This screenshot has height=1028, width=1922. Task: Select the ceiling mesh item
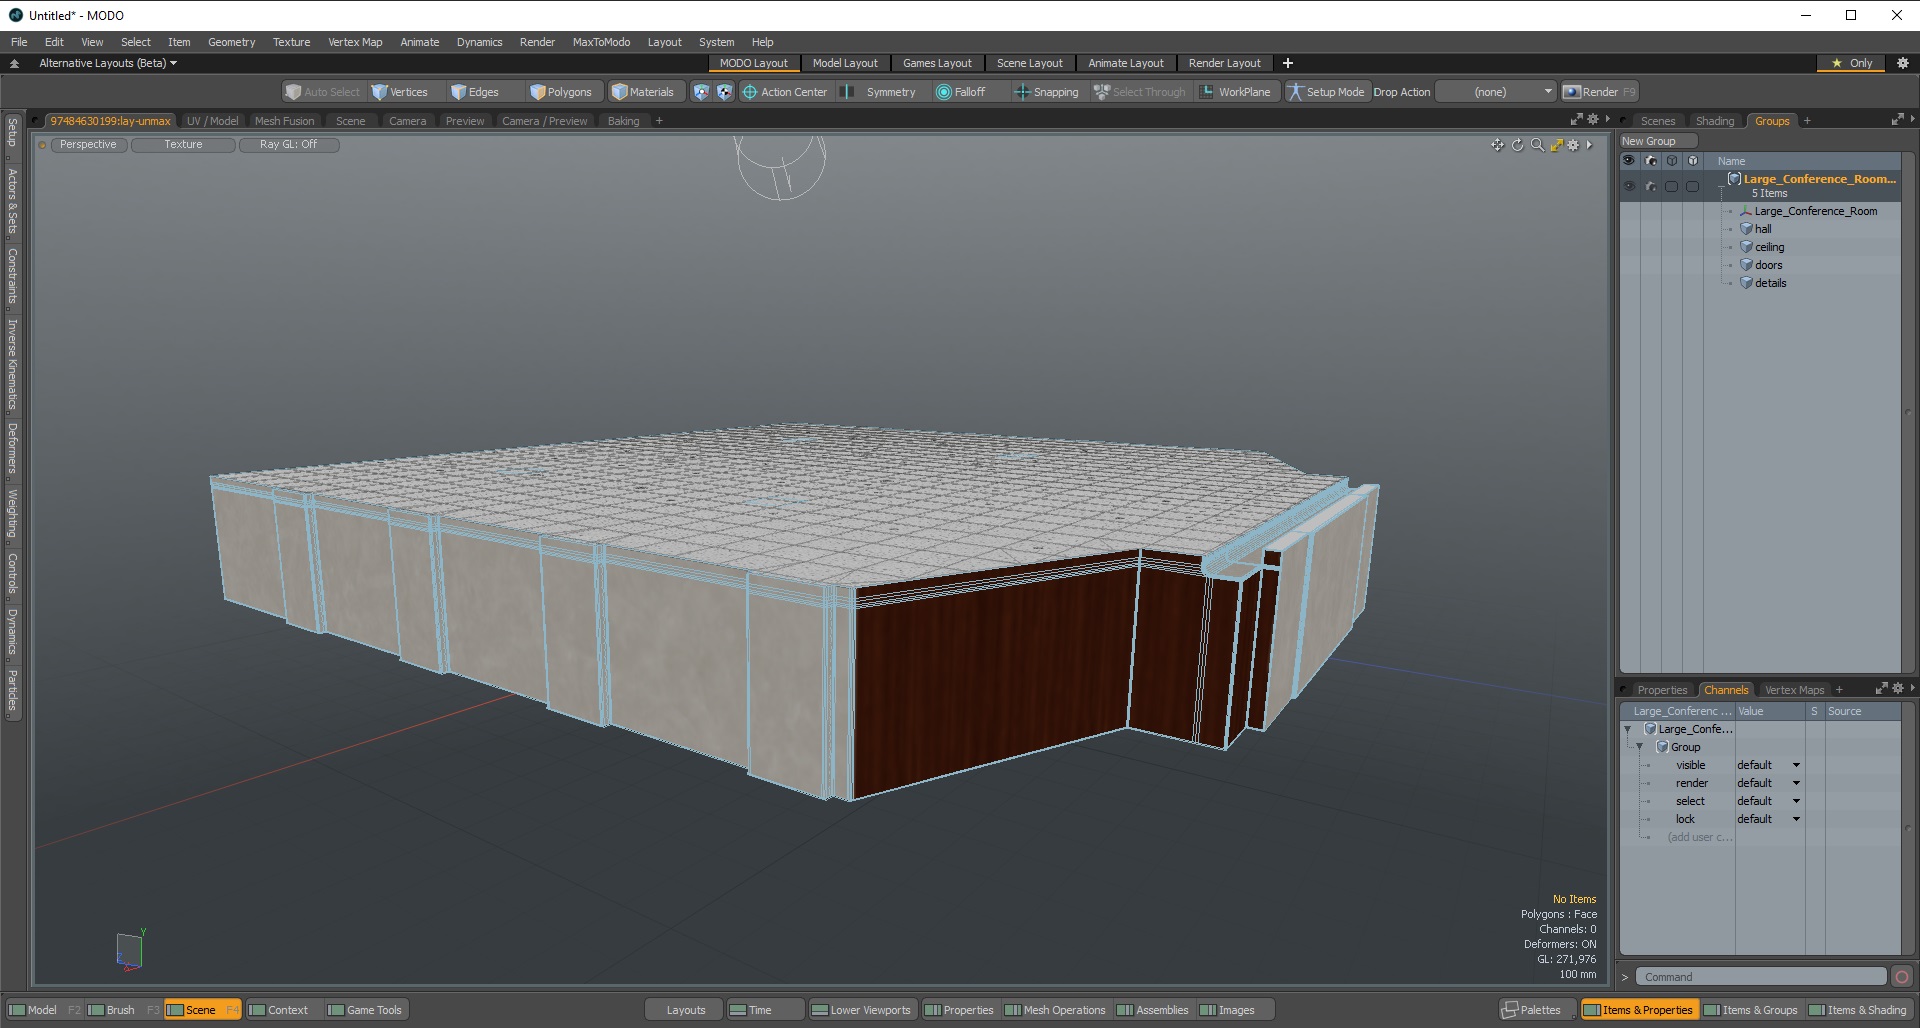pyautogui.click(x=1768, y=247)
